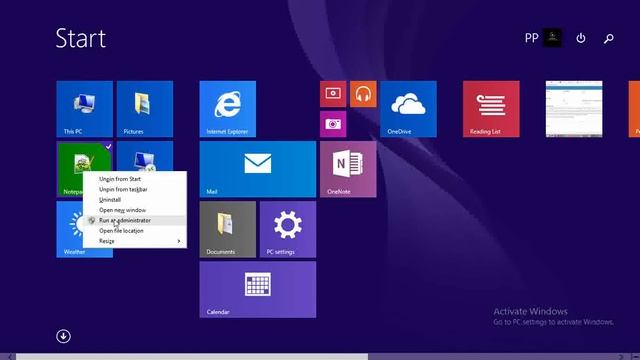Viewport: 640px width, 360px height.
Task: Open the PC settings tile
Action: point(288,229)
